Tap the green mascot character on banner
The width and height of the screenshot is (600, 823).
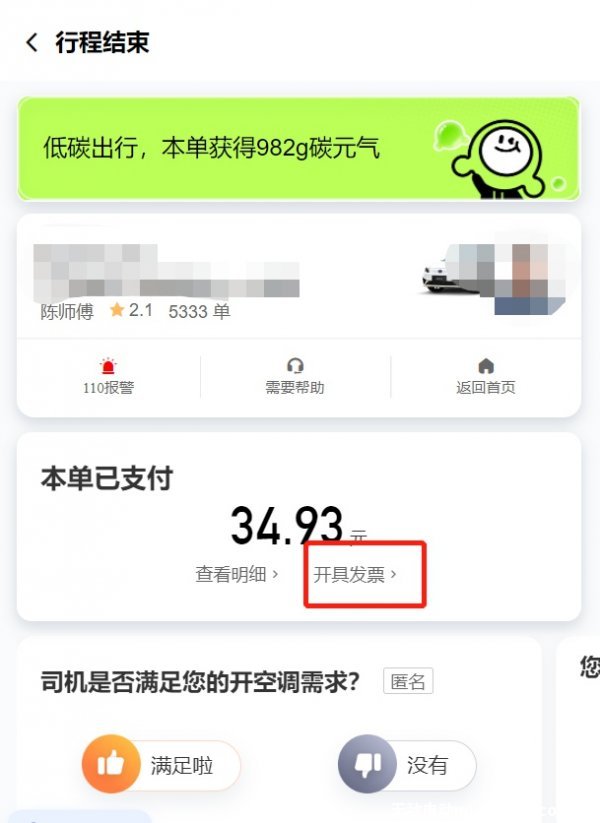coord(498,159)
